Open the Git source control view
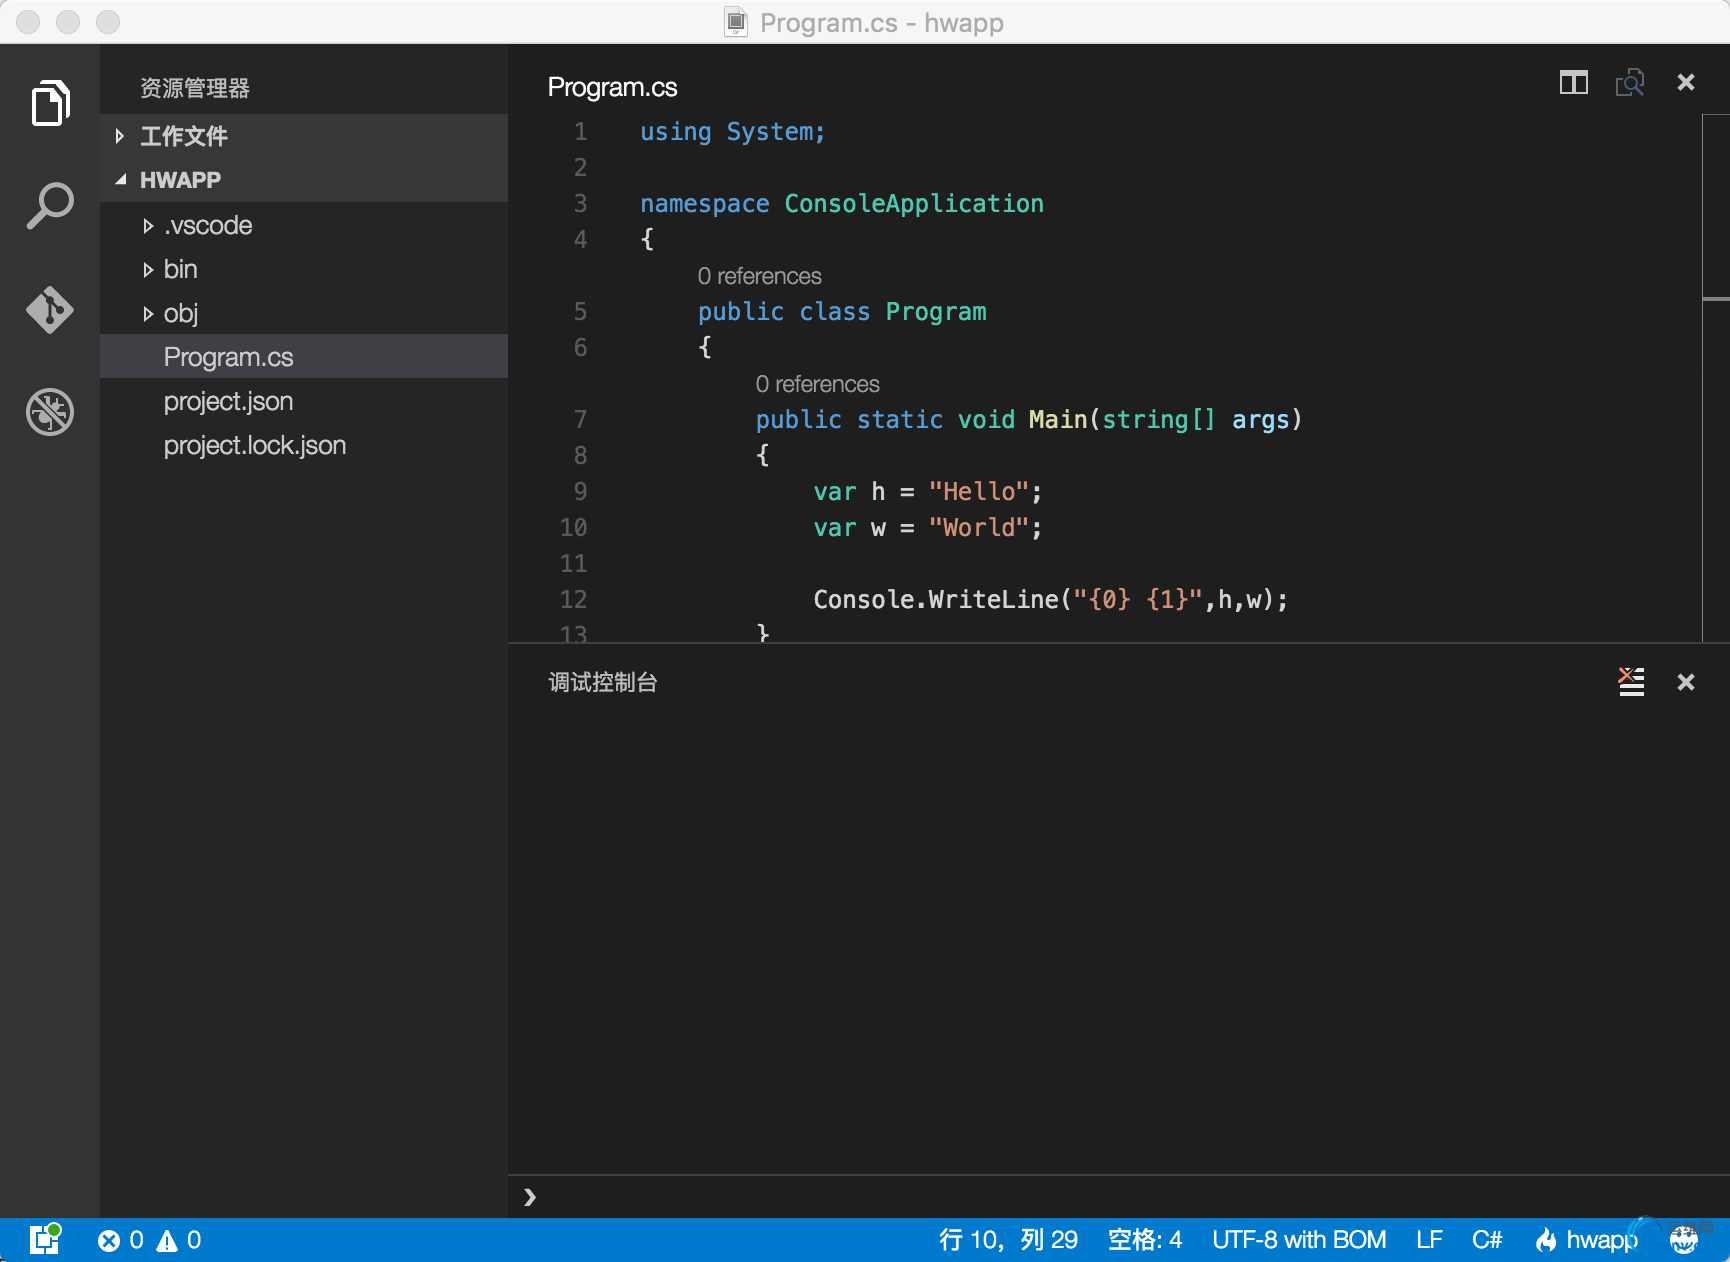1730x1262 pixels. pos(50,310)
